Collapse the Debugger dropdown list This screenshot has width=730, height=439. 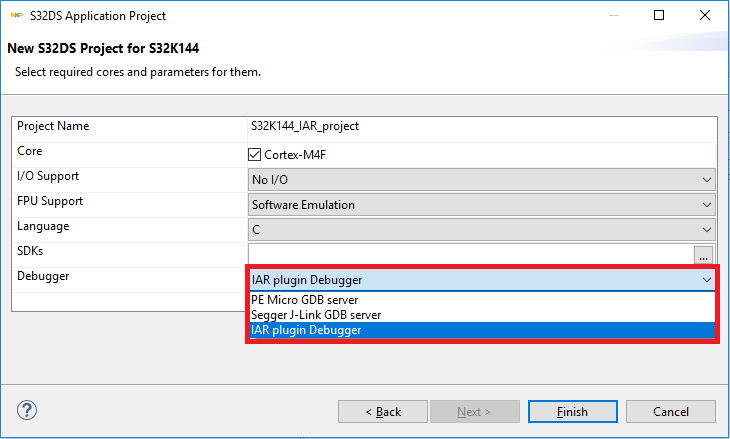(707, 280)
